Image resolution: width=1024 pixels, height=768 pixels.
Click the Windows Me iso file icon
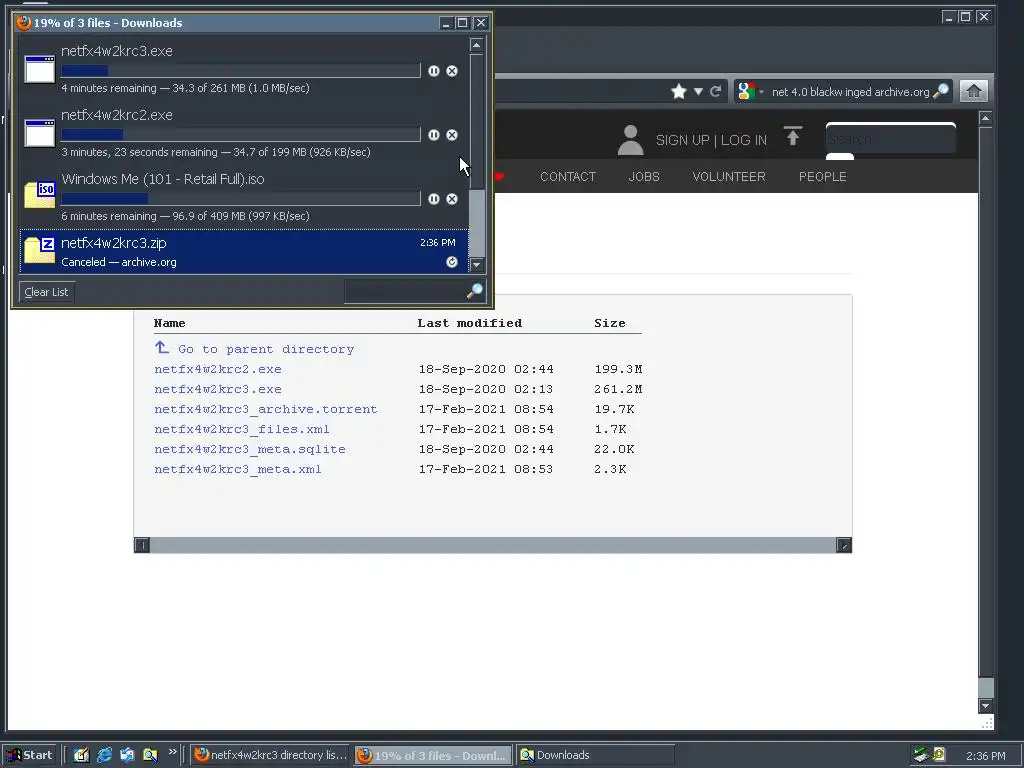point(40,195)
